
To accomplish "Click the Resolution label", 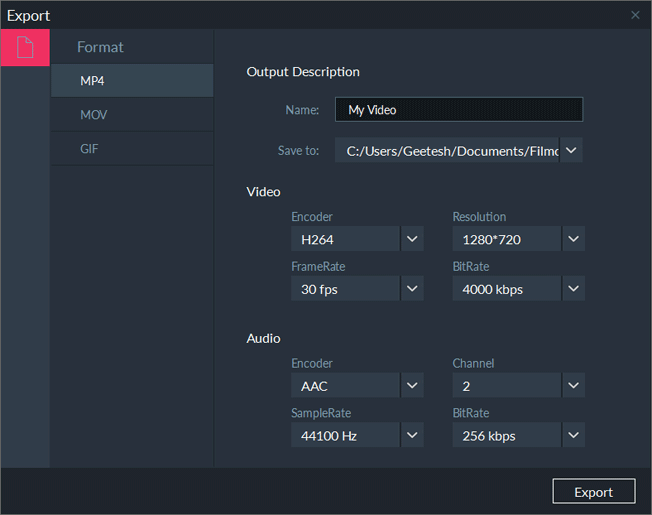I will pos(479,217).
